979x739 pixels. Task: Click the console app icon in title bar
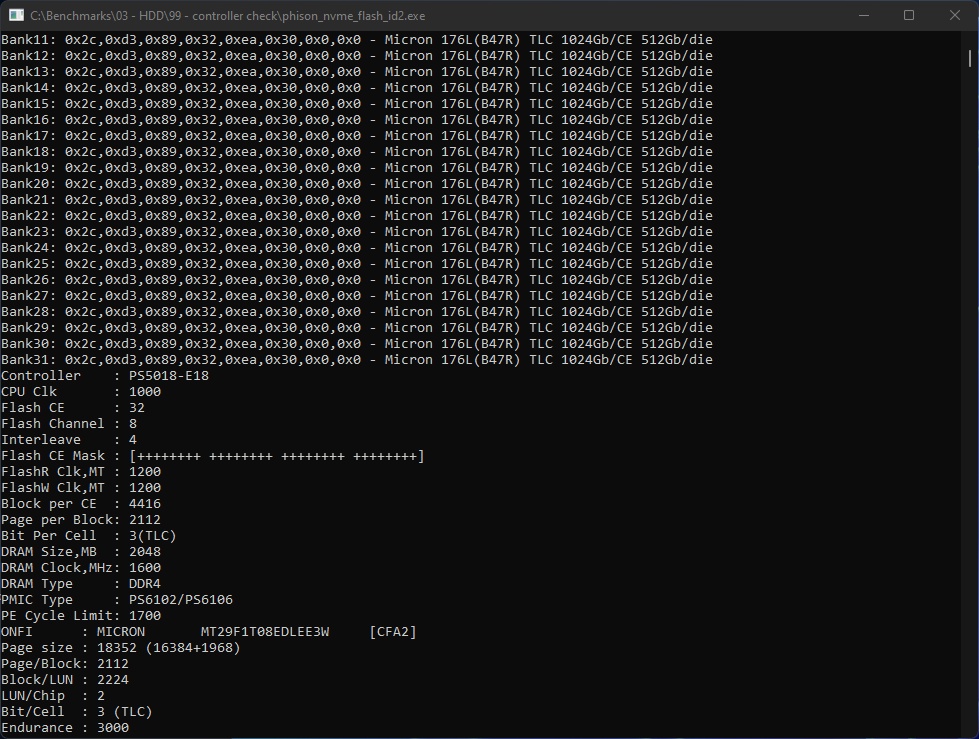16,16
